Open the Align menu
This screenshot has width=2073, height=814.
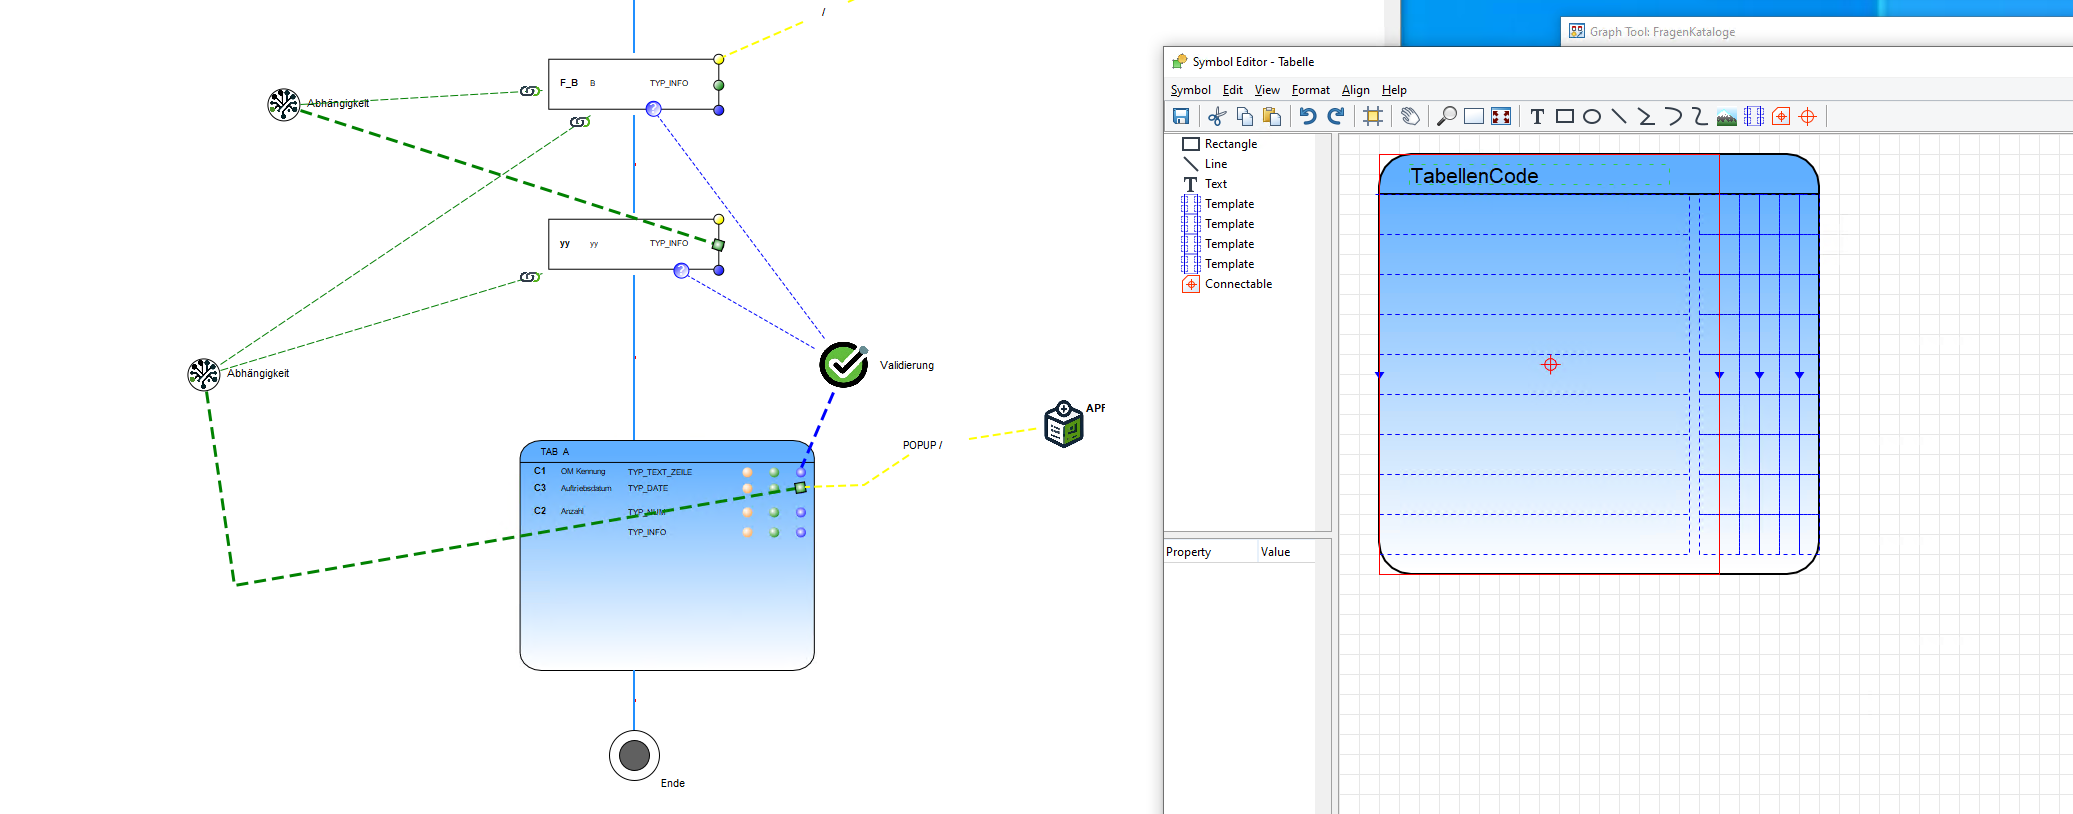click(x=1355, y=90)
